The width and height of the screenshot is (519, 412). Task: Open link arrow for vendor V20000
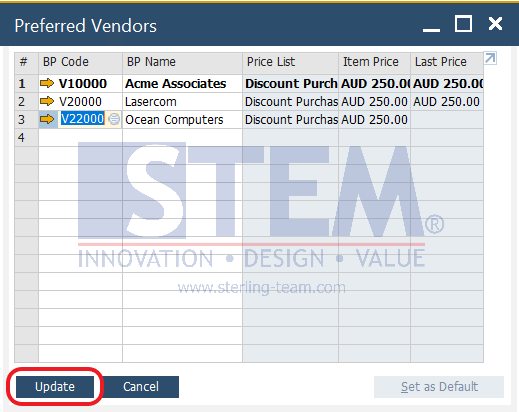[x=47, y=101]
